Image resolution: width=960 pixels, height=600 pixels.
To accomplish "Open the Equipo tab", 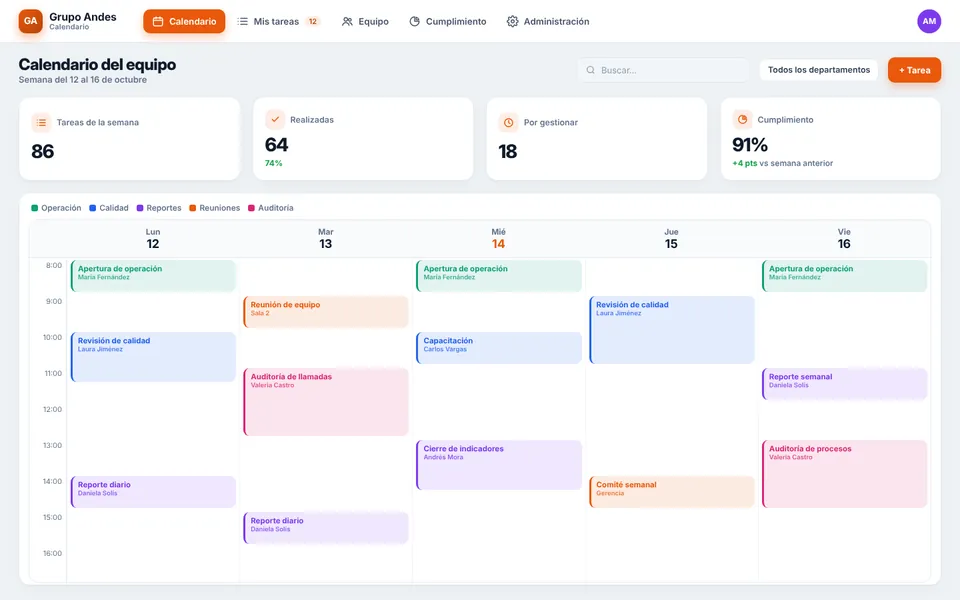I will tap(366, 21).
